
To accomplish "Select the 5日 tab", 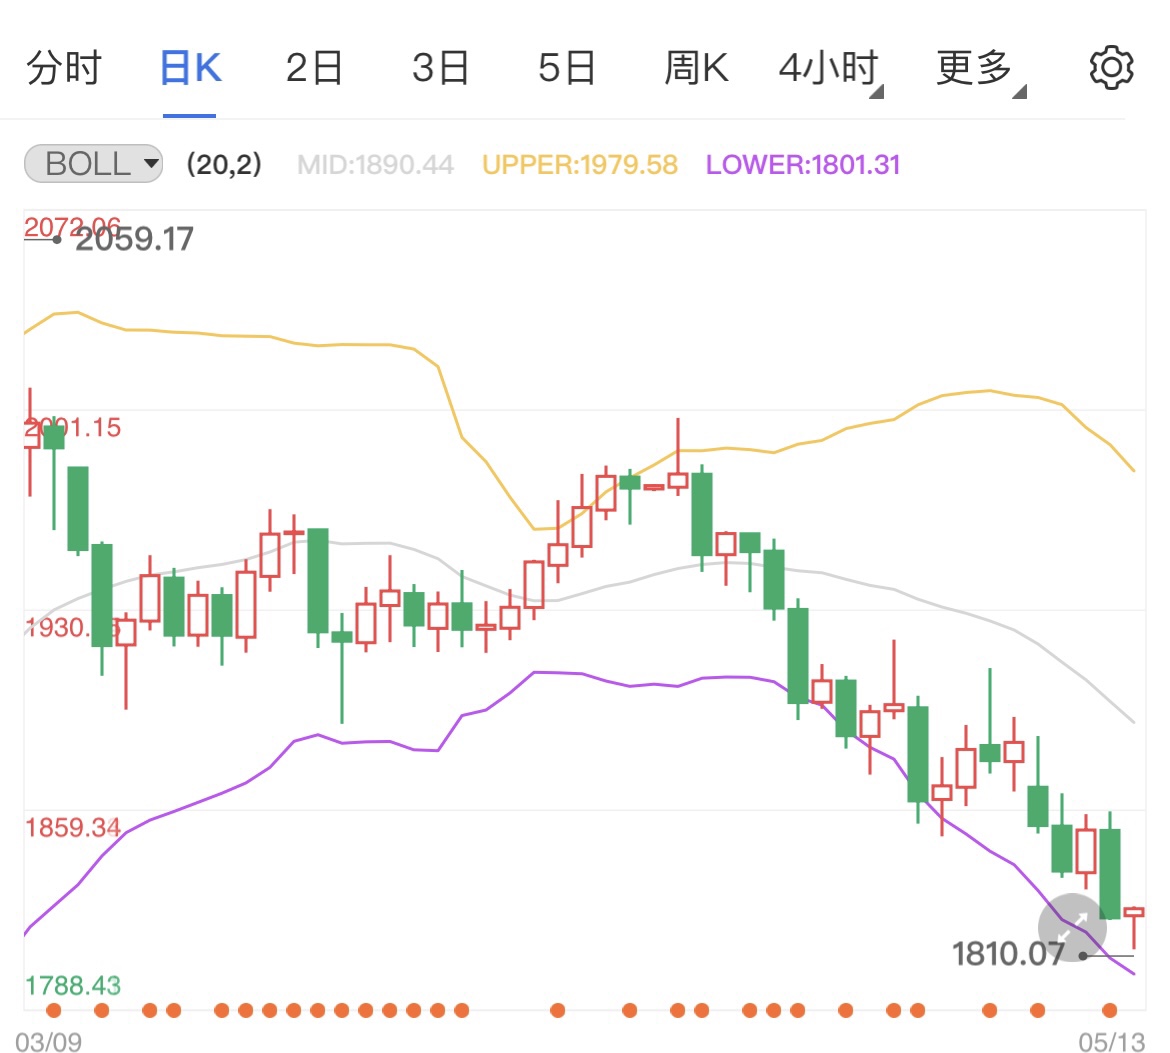I will coord(566,68).
